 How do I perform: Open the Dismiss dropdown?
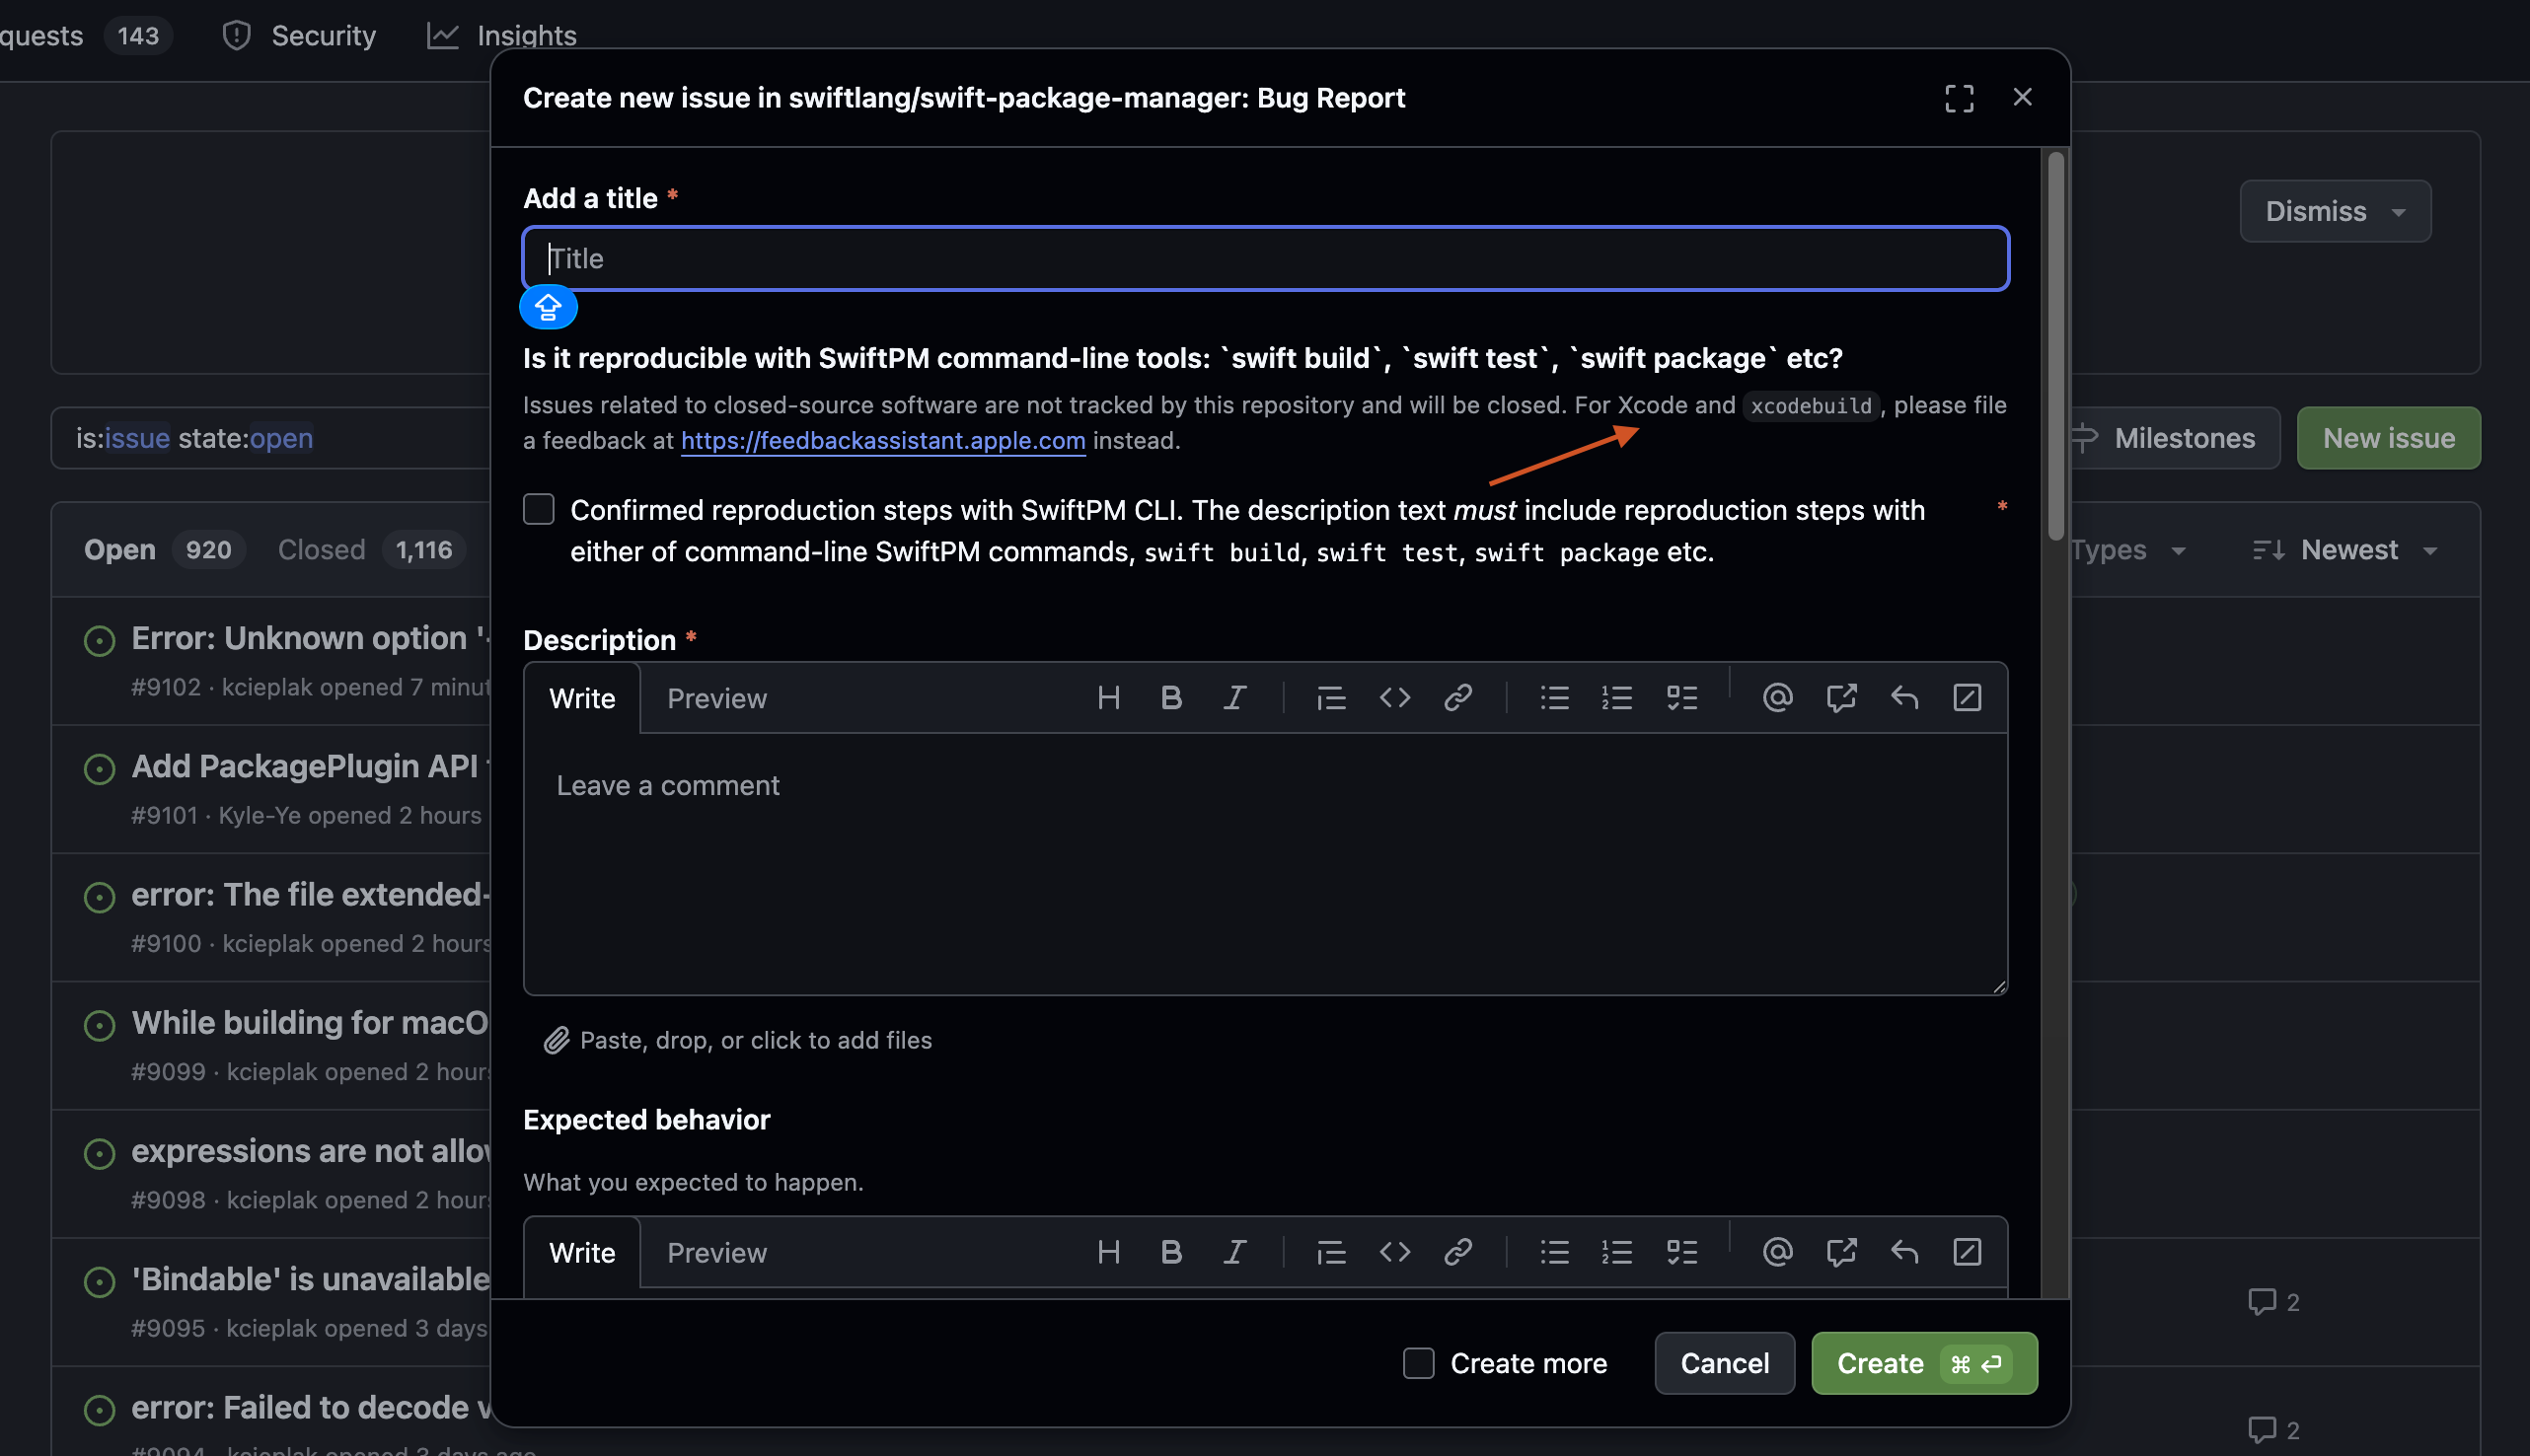[x=2334, y=211]
